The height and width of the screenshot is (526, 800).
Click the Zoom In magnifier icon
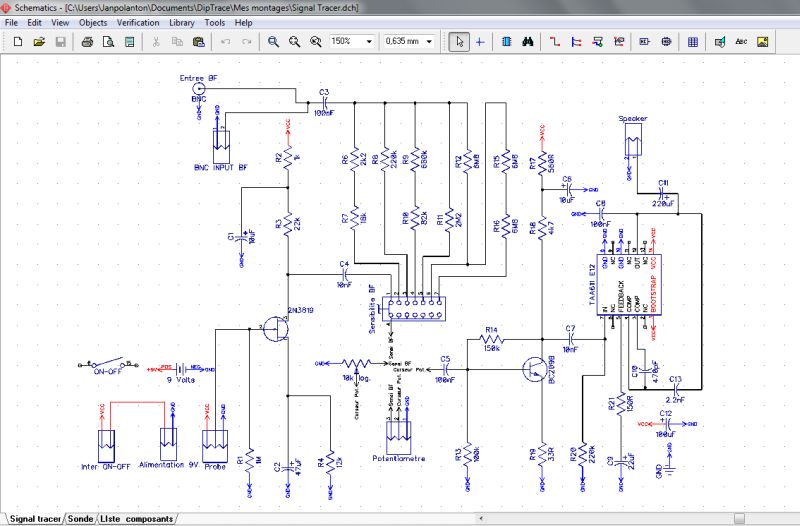coord(273,42)
